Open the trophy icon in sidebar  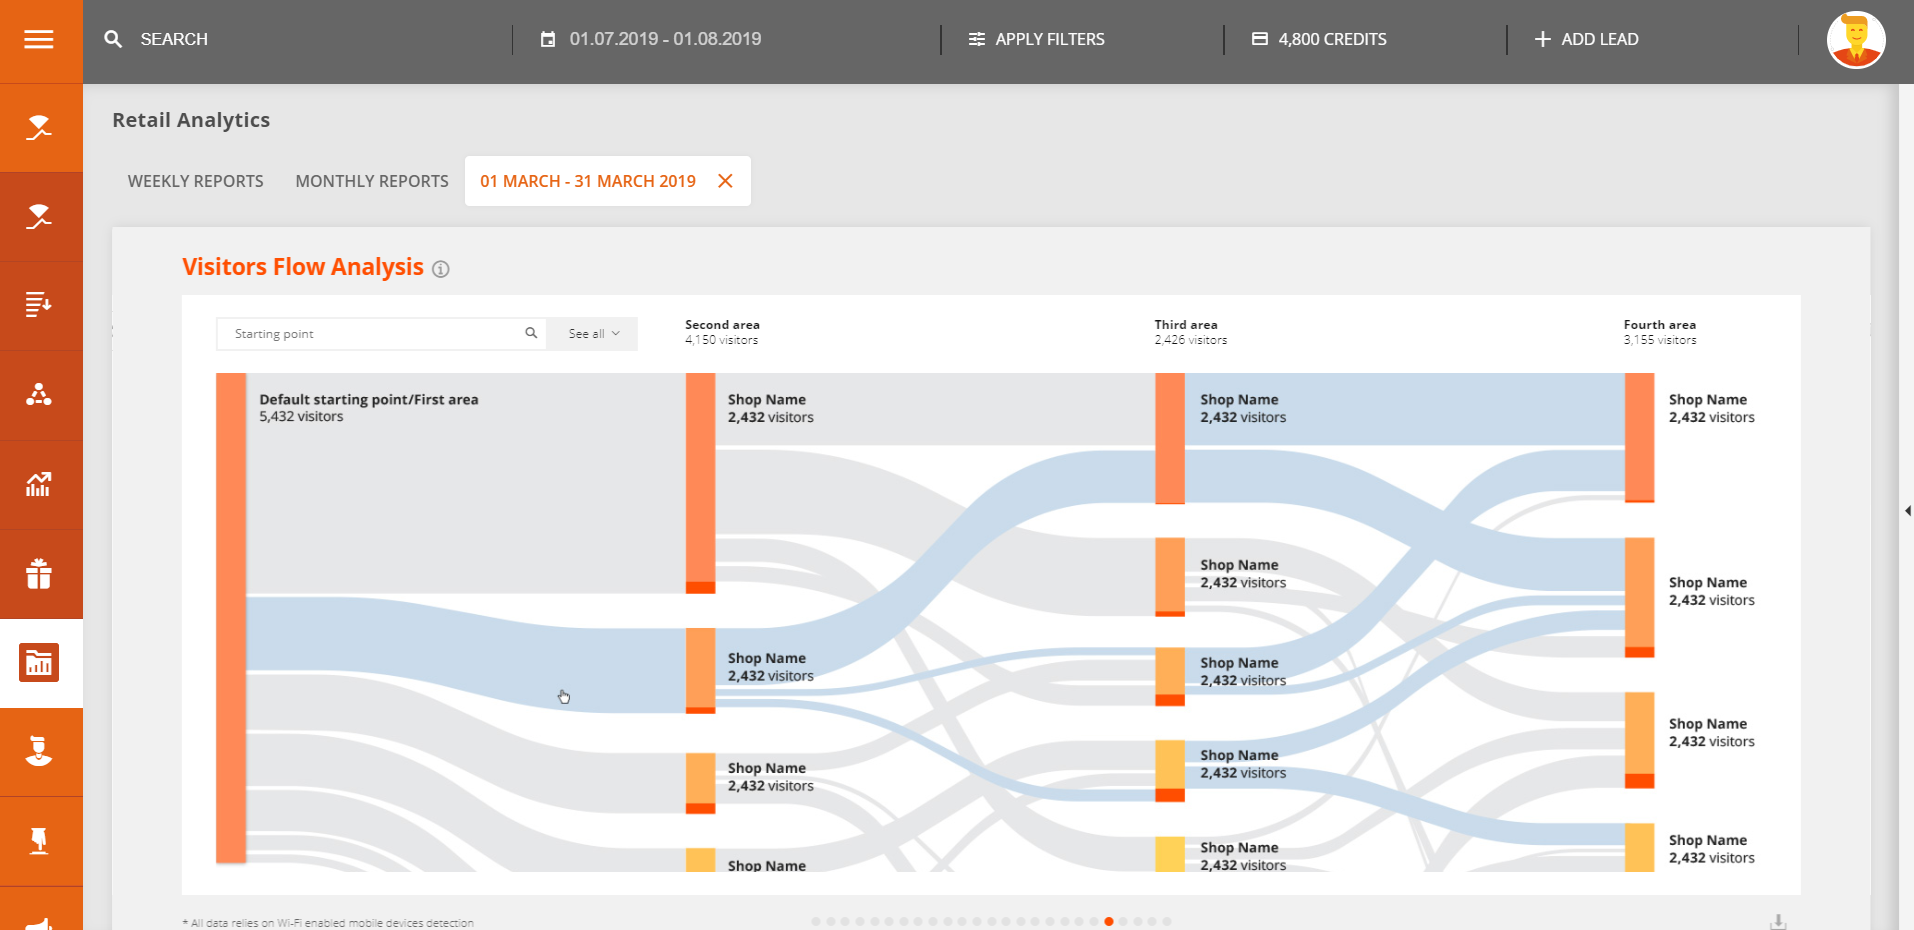[39, 841]
